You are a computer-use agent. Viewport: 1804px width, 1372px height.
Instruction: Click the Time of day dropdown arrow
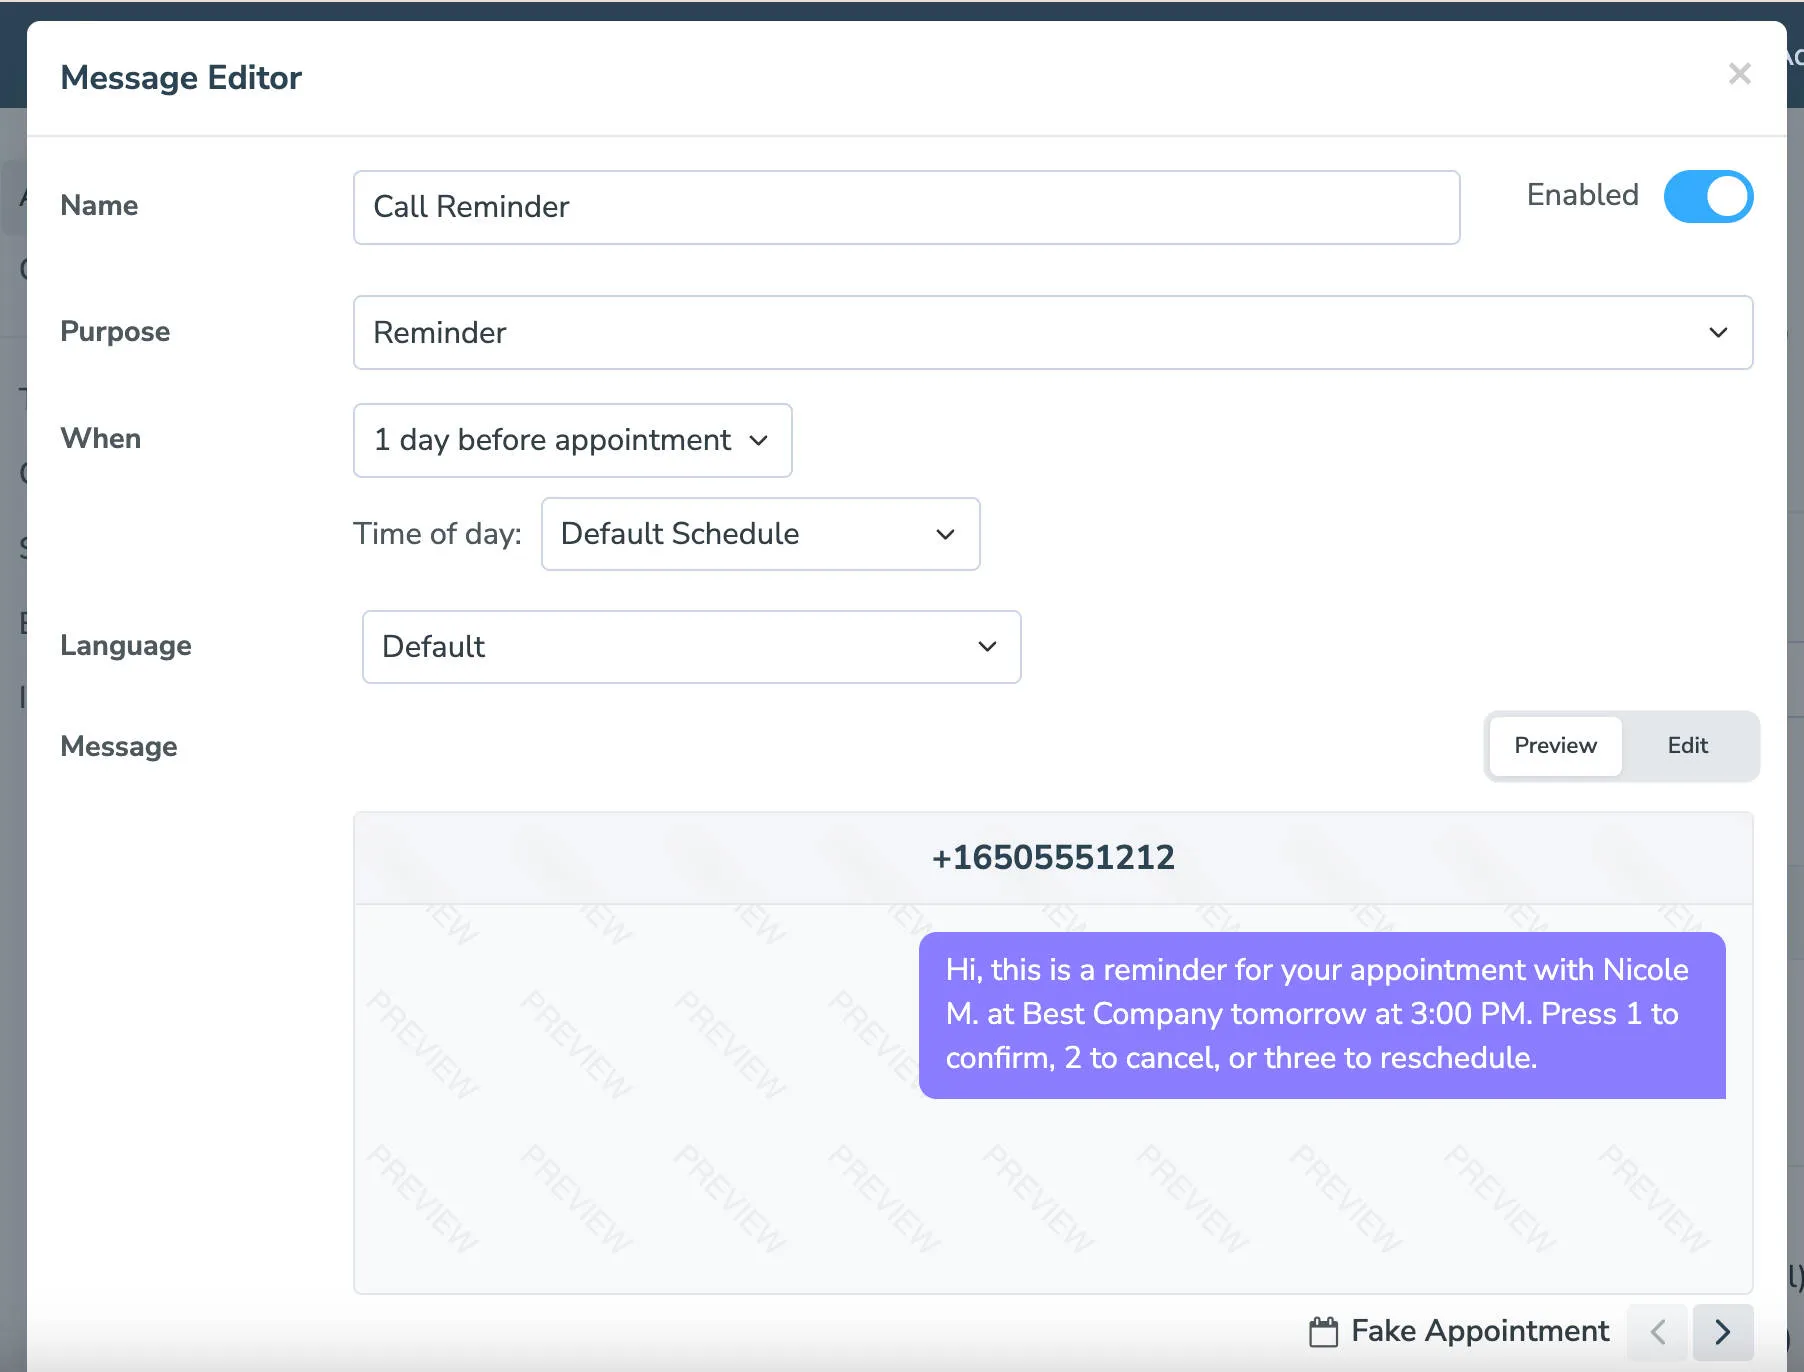tap(944, 534)
